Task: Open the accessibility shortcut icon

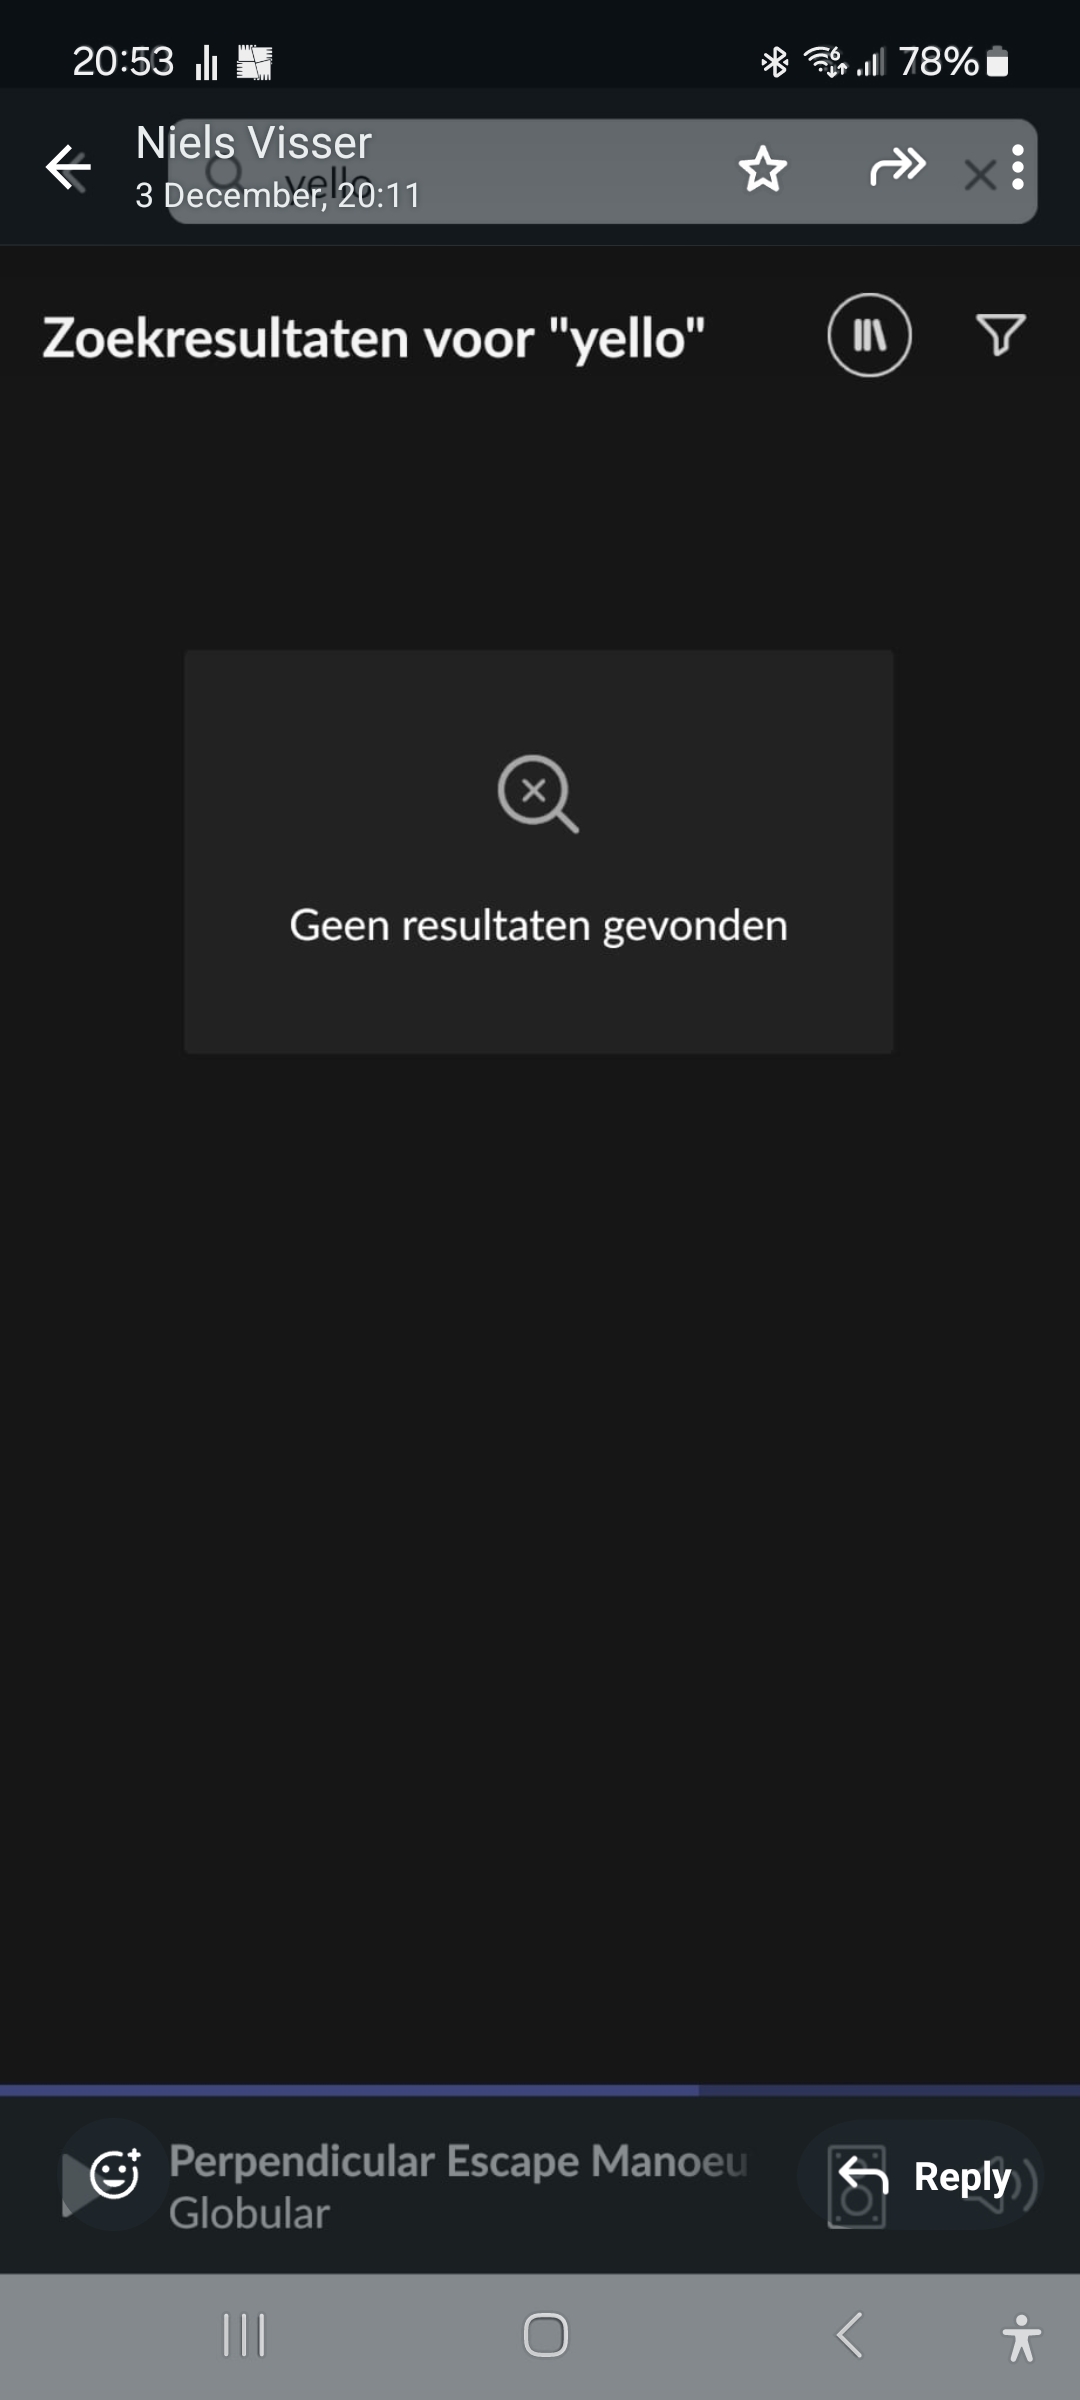Action: coord(1021,2337)
